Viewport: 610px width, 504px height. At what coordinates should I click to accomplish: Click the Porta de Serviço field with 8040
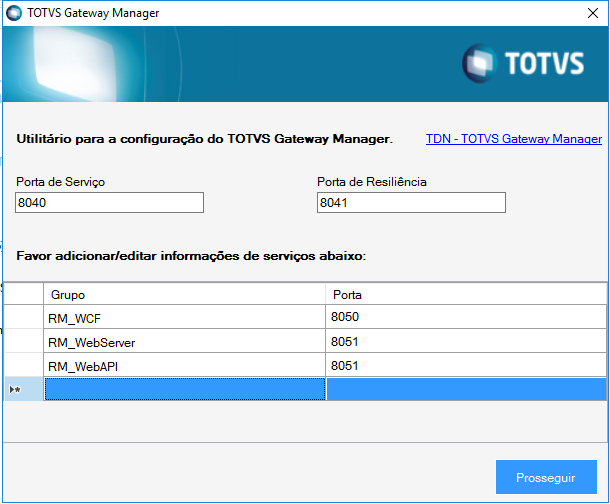tap(109, 203)
